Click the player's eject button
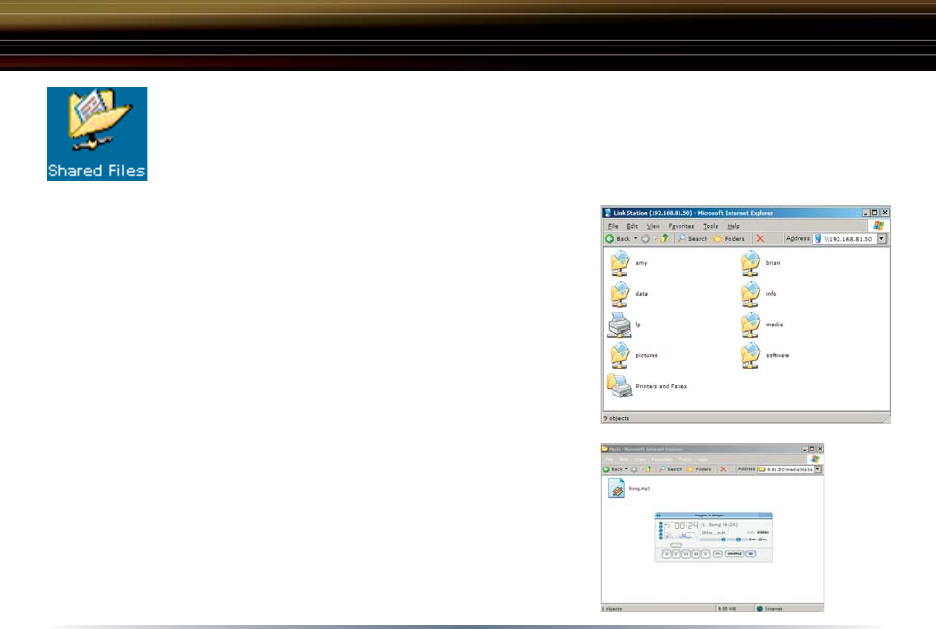The height and width of the screenshot is (629, 936). (718, 554)
